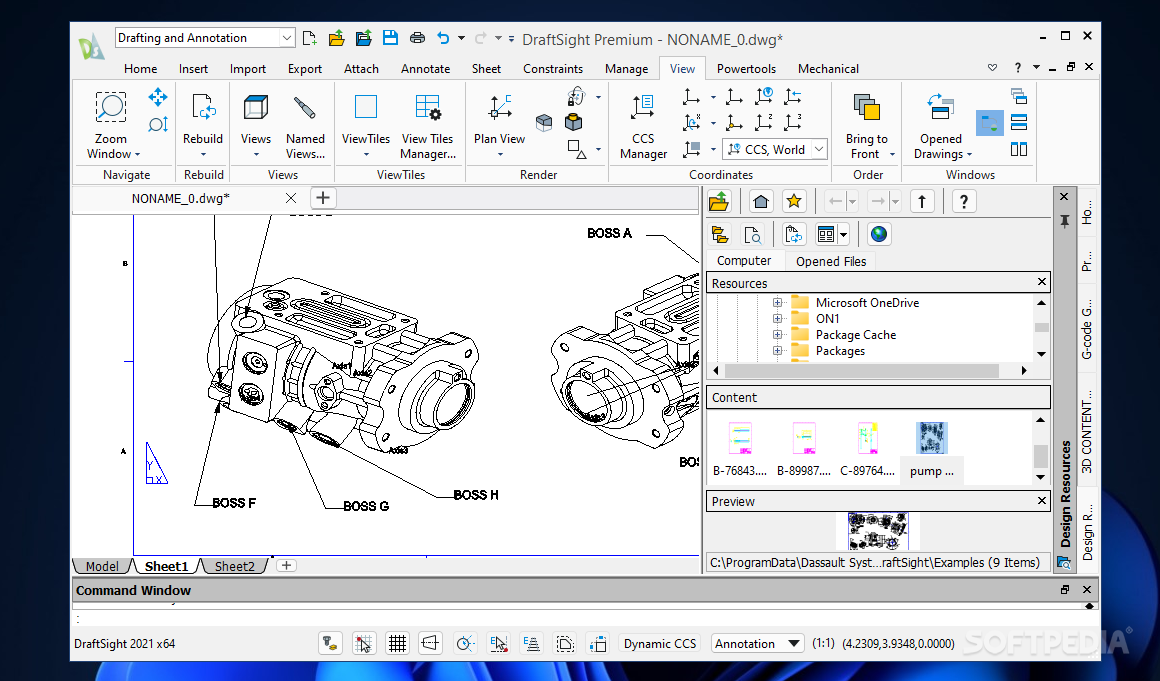The width and height of the screenshot is (1160, 681).
Task: Click Cascade windows icon
Action: click(x=1019, y=96)
